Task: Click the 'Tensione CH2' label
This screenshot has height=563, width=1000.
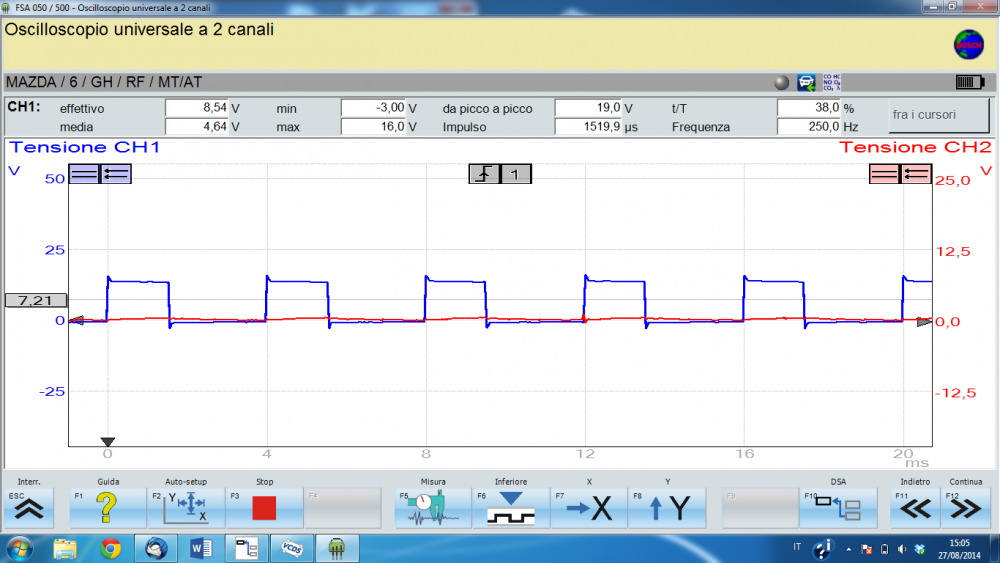Action: [915, 147]
